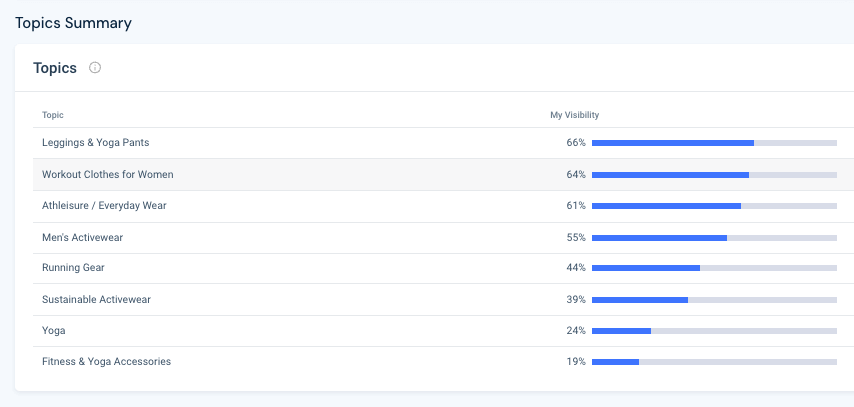Click the Topics Summary heading

[x=73, y=23]
